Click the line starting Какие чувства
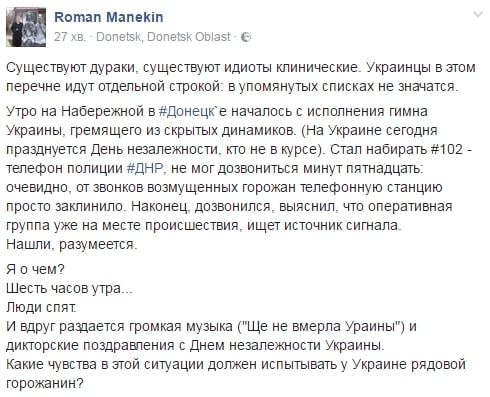The width and height of the screenshot is (490, 397). click(236, 364)
